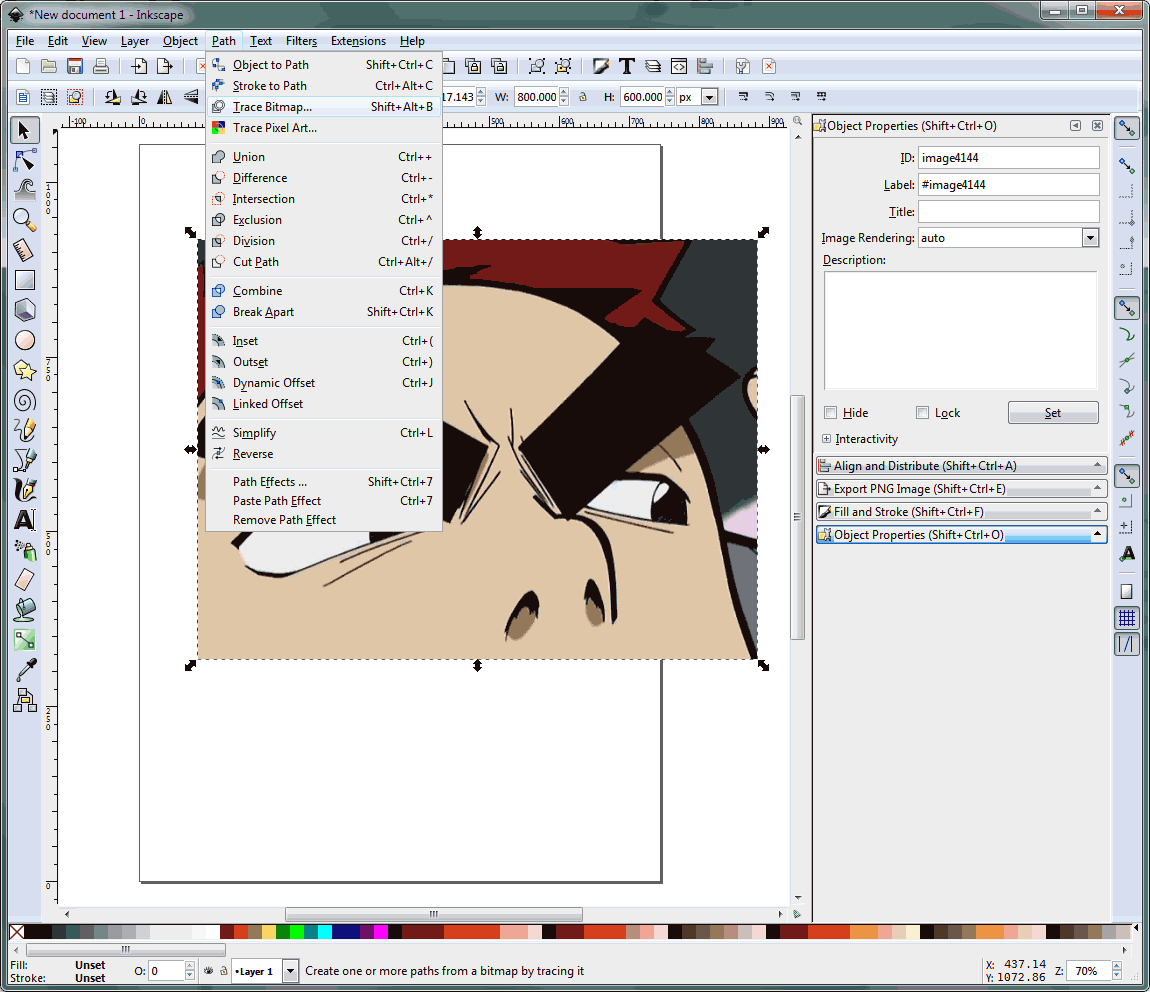Image resolution: width=1150 pixels, height=992 pixels.
Task: Select the Connector tool
Action: [24, 700]
